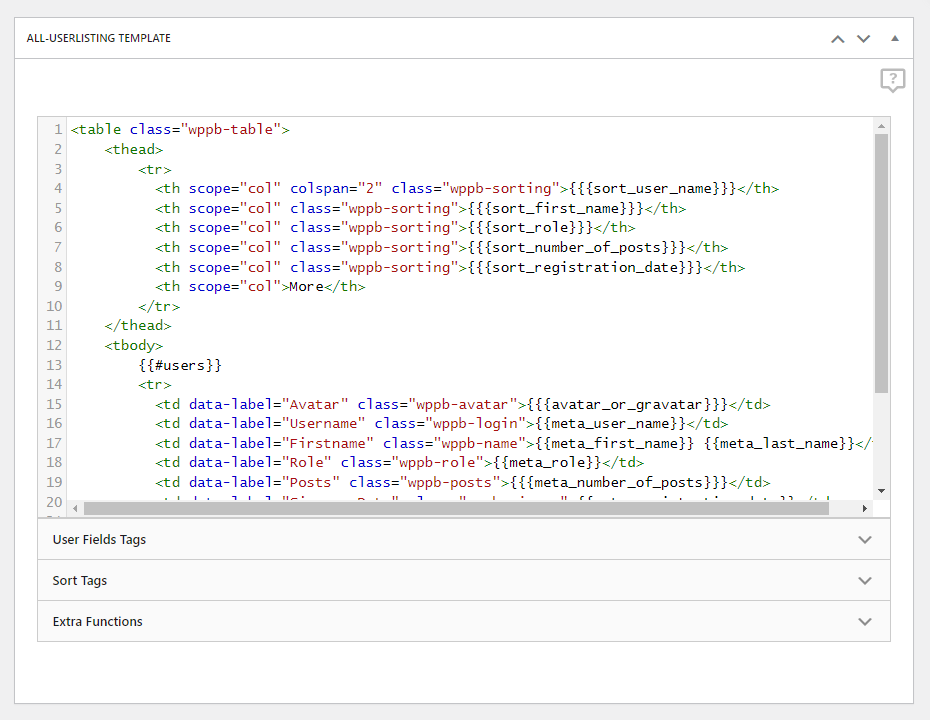Click the data-label="Username" attribute on line 16
The width and height of the screenshot is (930, 720).
277,423
